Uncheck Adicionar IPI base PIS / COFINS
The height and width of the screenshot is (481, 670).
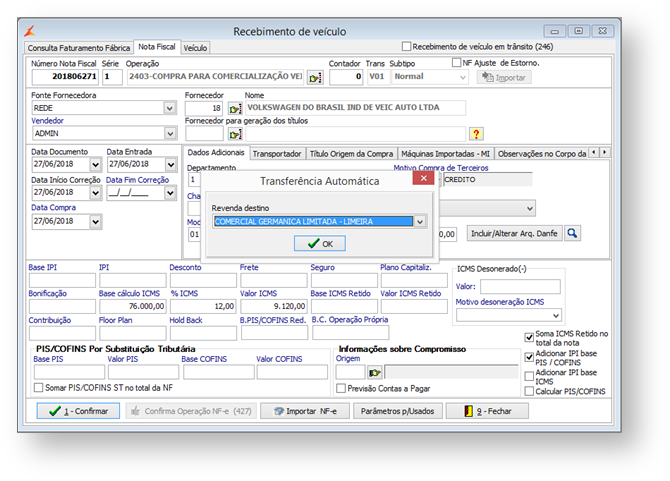pyautogui.click(x=529, y=357)
